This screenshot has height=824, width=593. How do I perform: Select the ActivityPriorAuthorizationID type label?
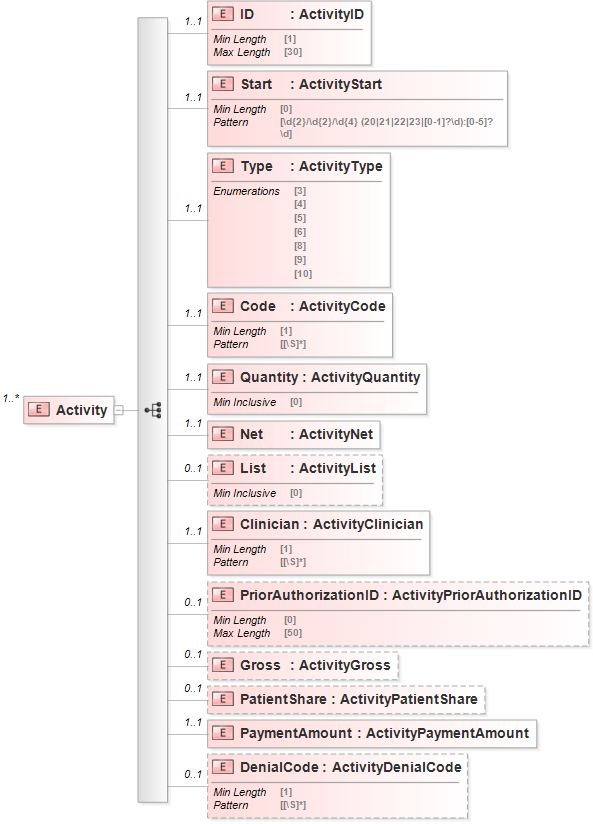pos(487,595)
